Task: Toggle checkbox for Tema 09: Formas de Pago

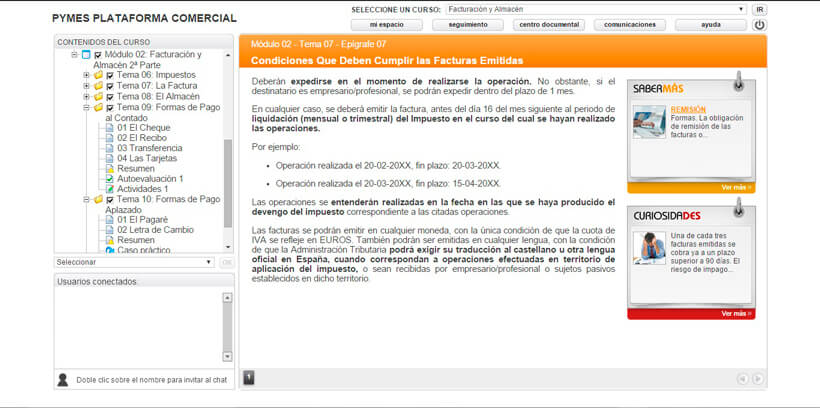Action: pos(110,108)
